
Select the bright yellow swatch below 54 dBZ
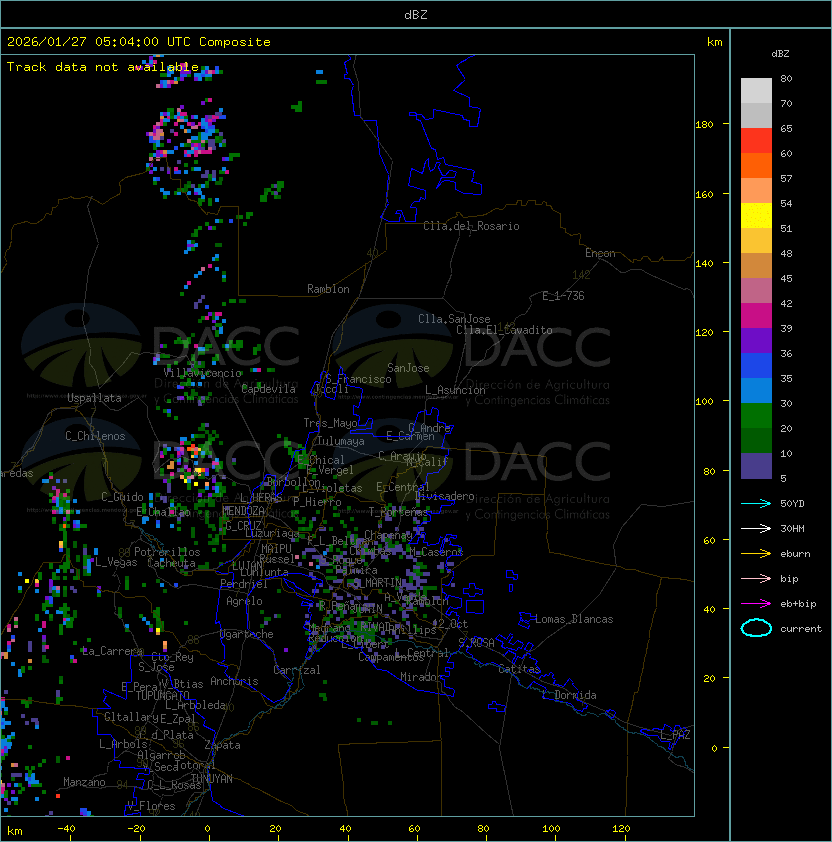coord(756,216)
